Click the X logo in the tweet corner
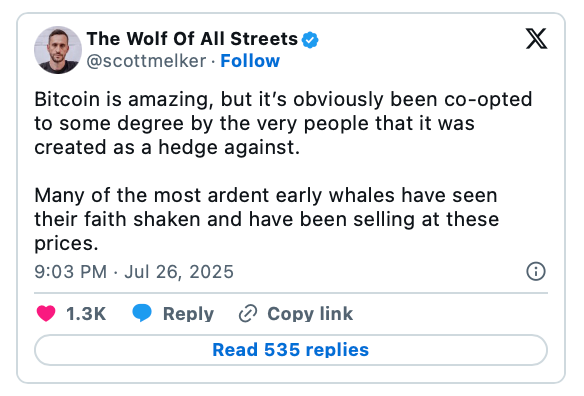Viewport: 584px width, 396px height. tap(536, 38)
